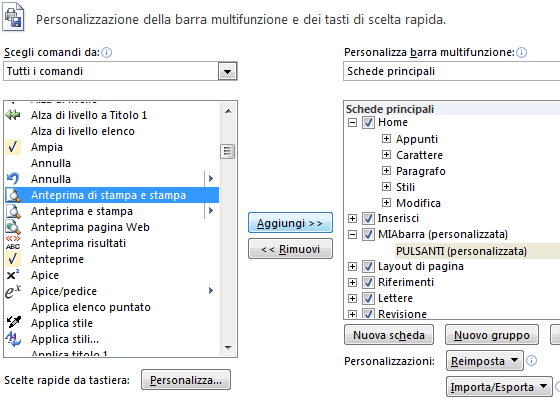Viewport: 560px width, 400px height.
Task: Click the command list scrollbar thumb
Action: (x=228, y=151)
